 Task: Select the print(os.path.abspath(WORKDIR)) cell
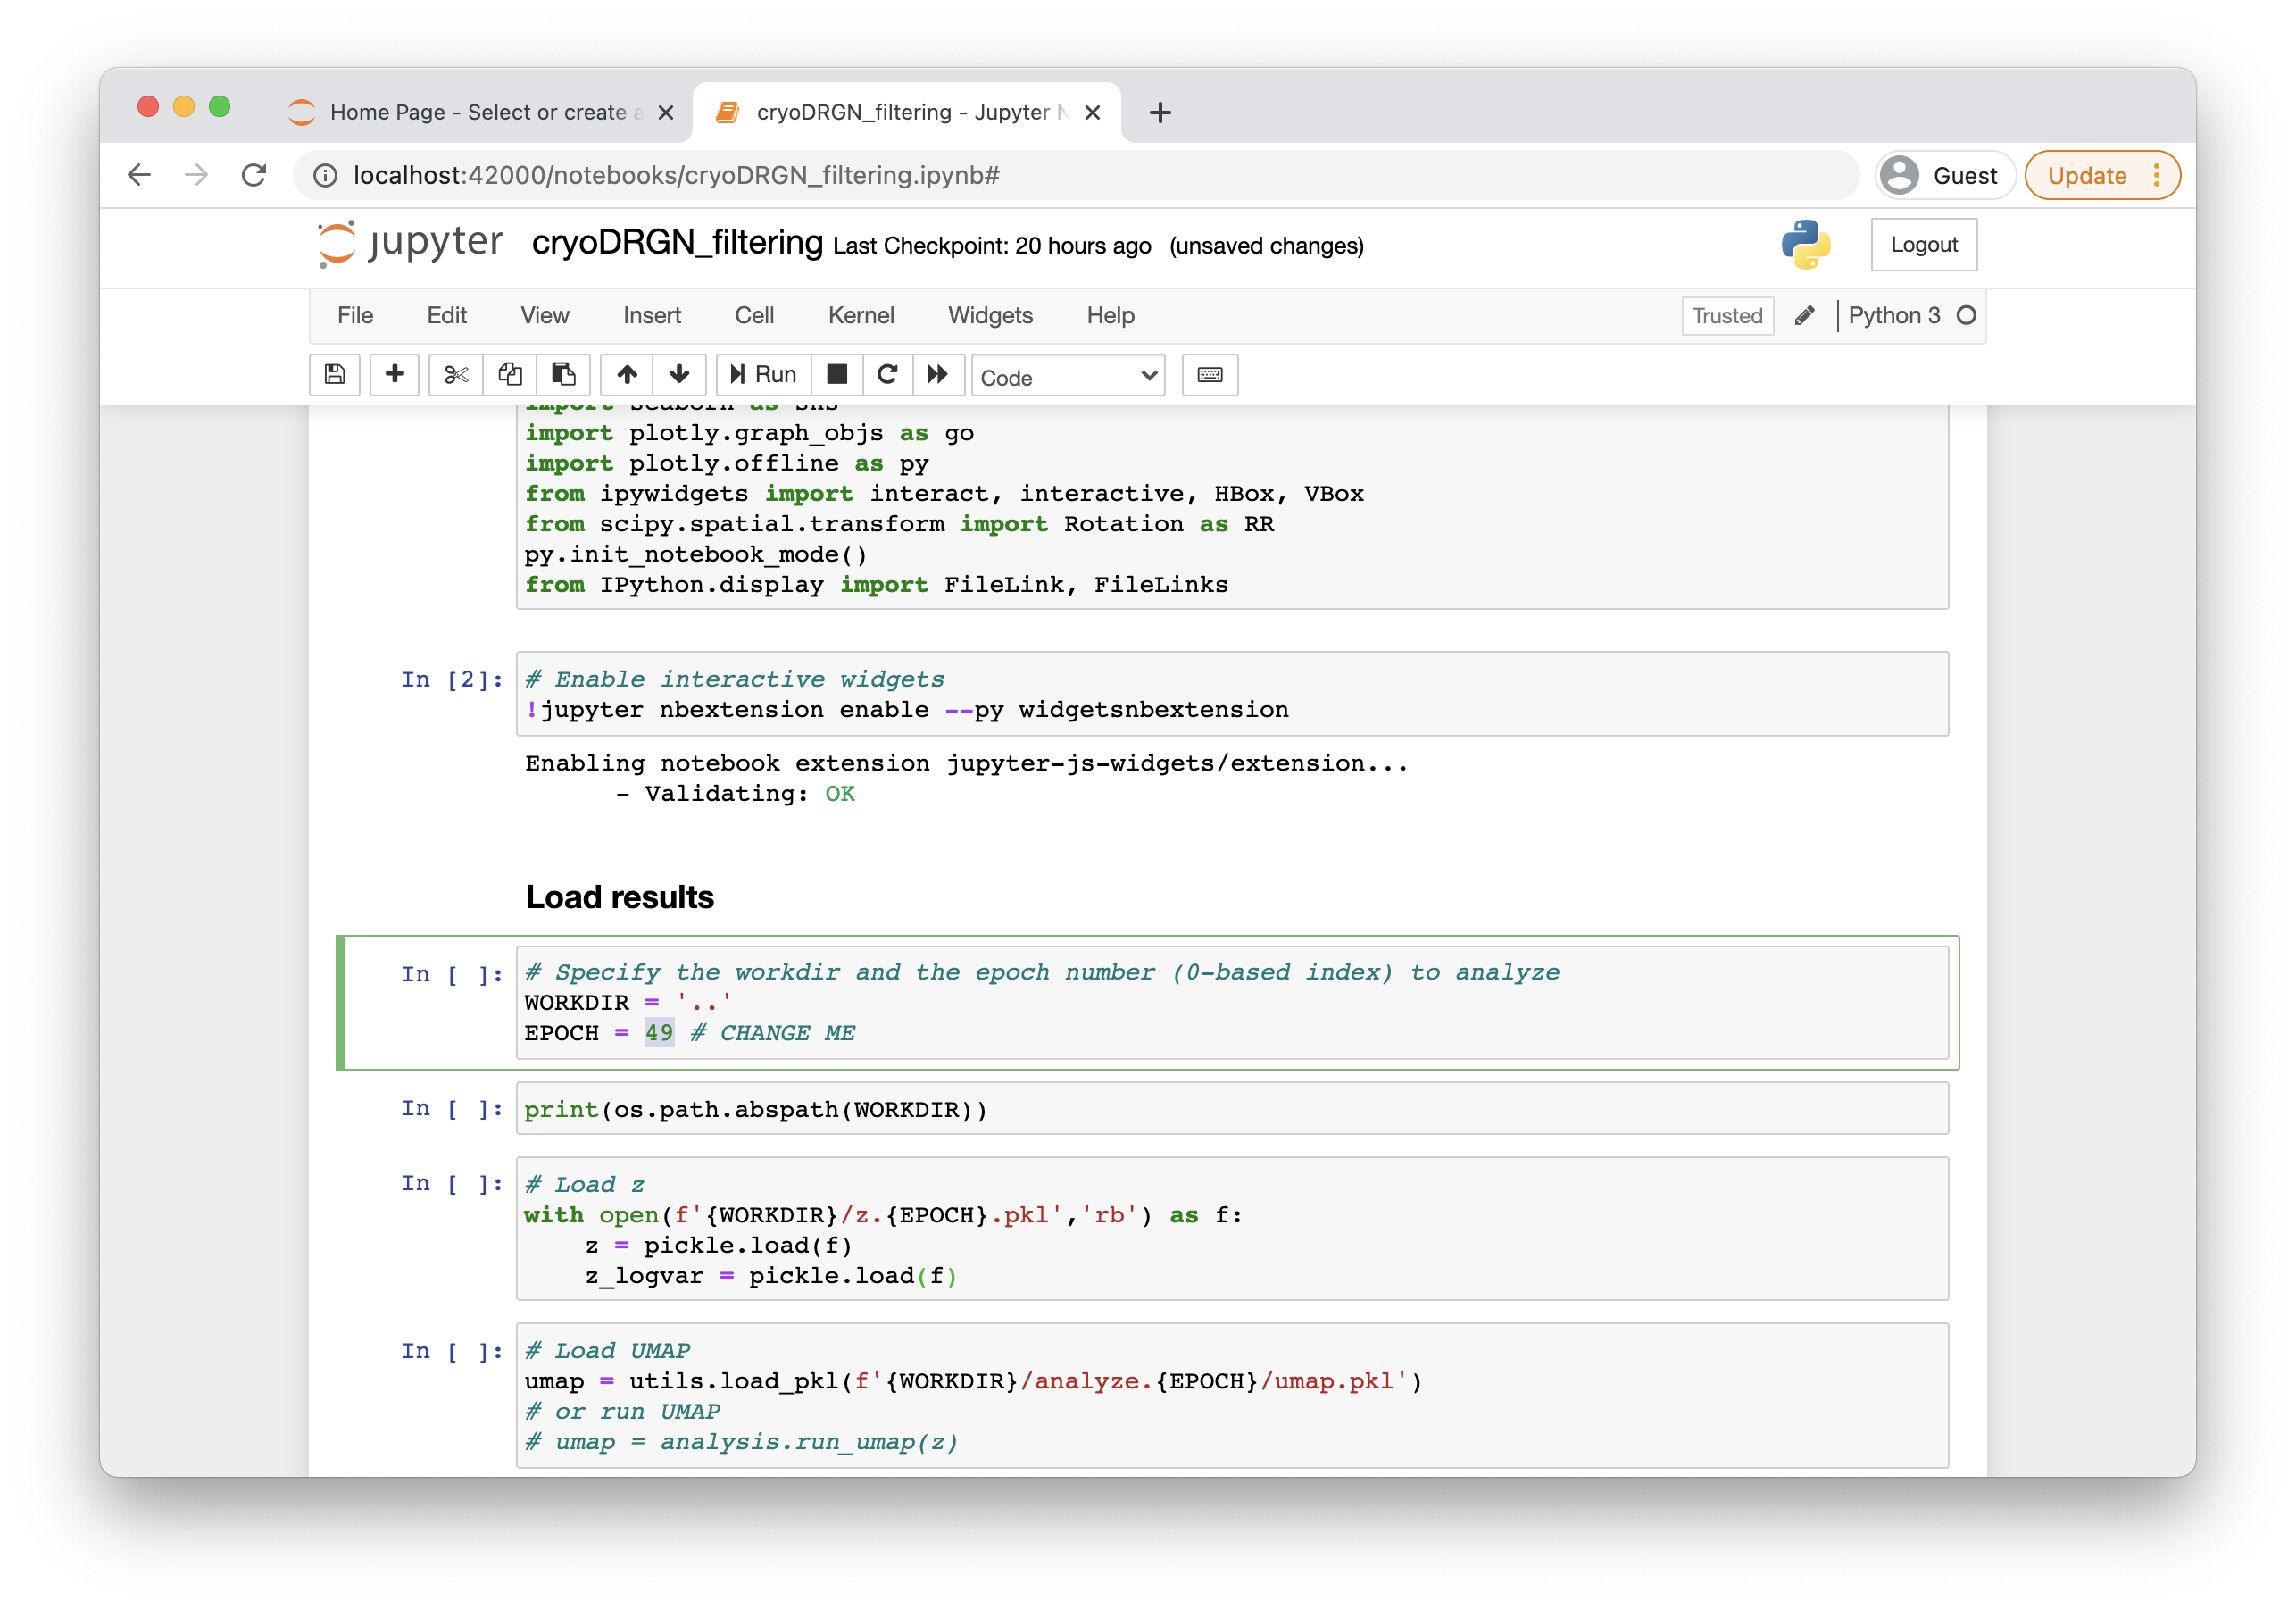coord(1232,1109)
